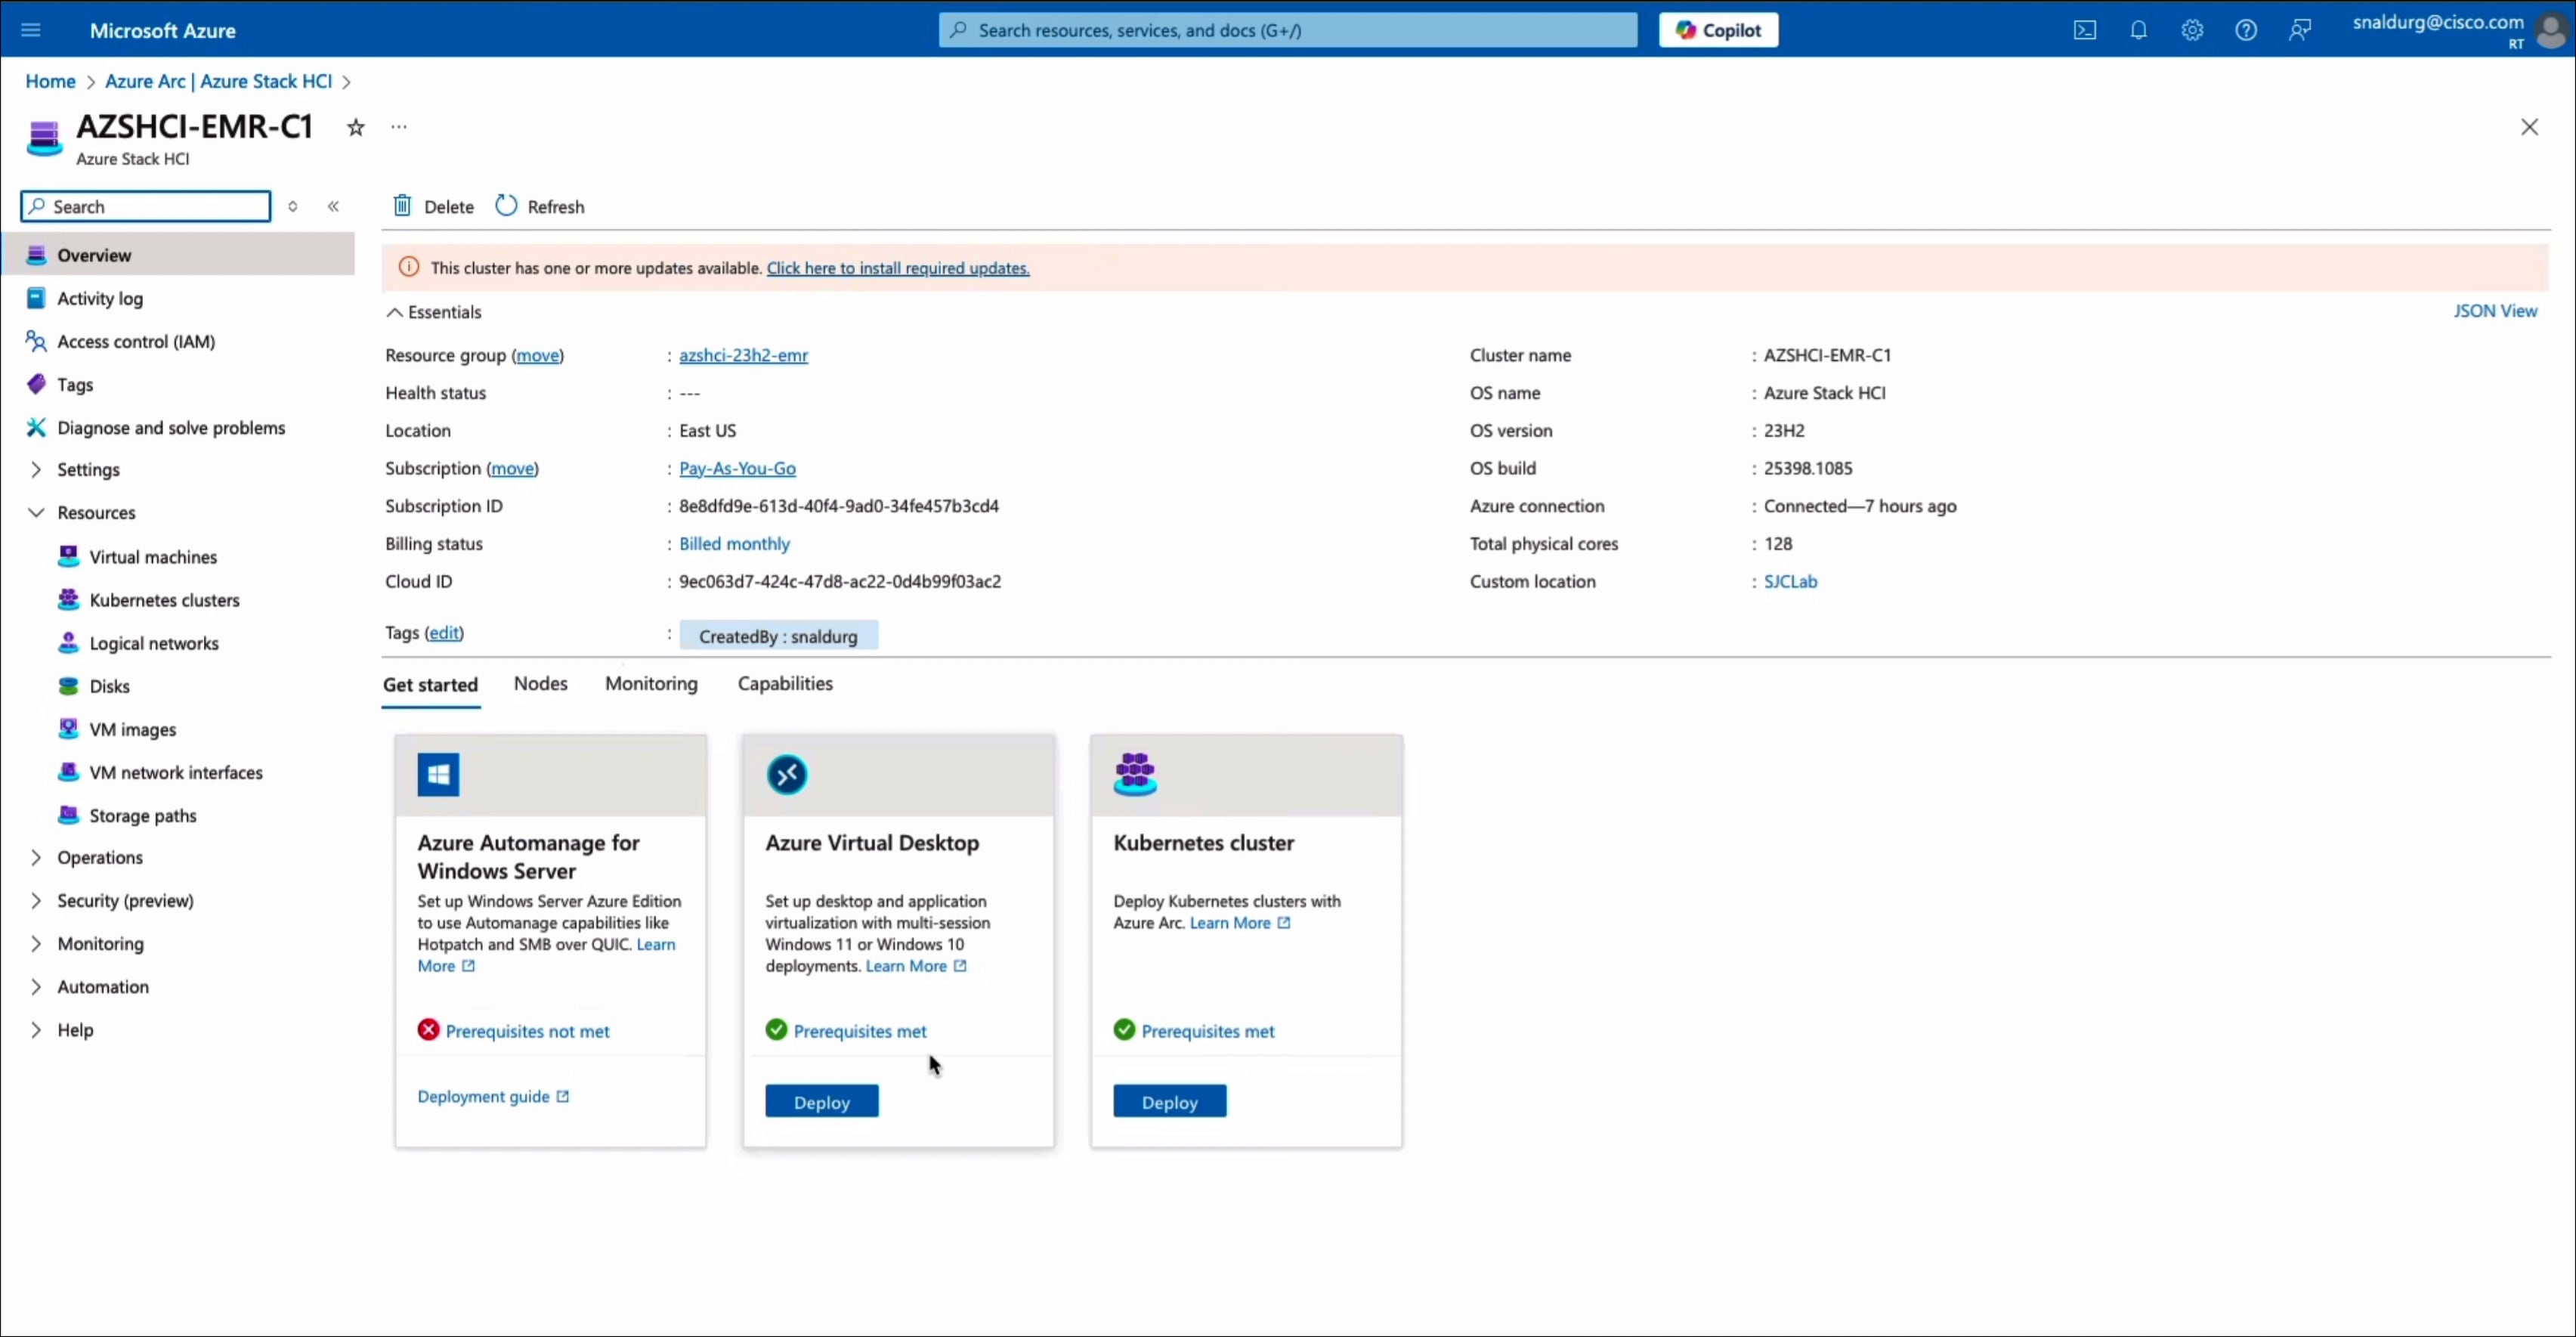Open Learn More on Kubernetes cluster card
This screenshot has height=1337, width=2576.
(1239, 922)
